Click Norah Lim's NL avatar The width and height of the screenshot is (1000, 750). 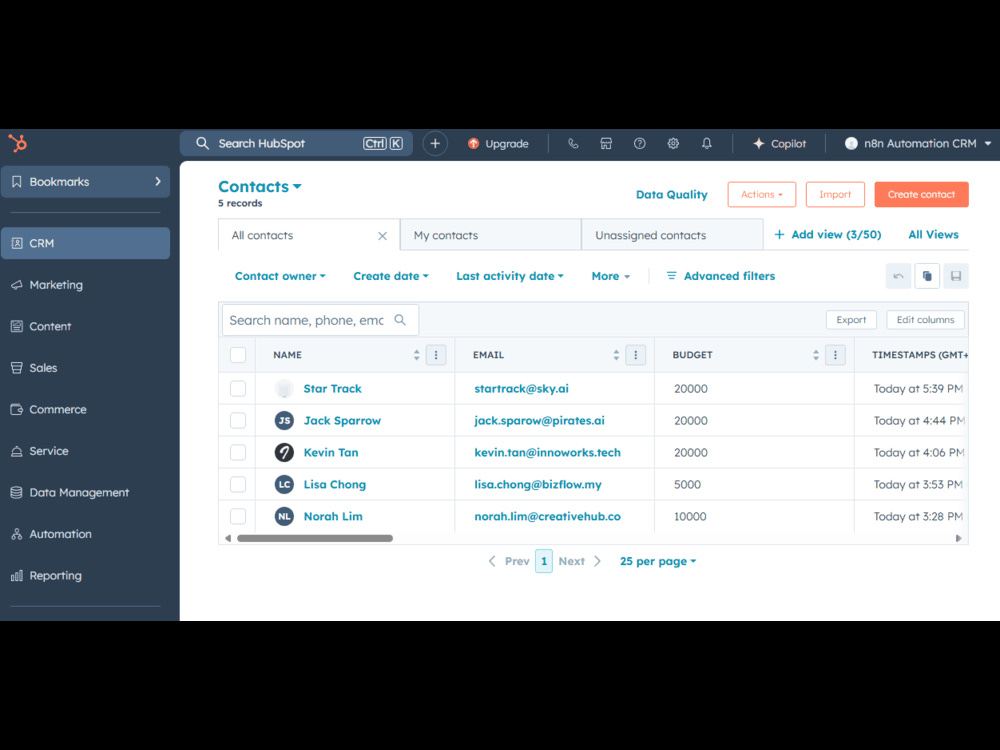click(x=284, y=516)
